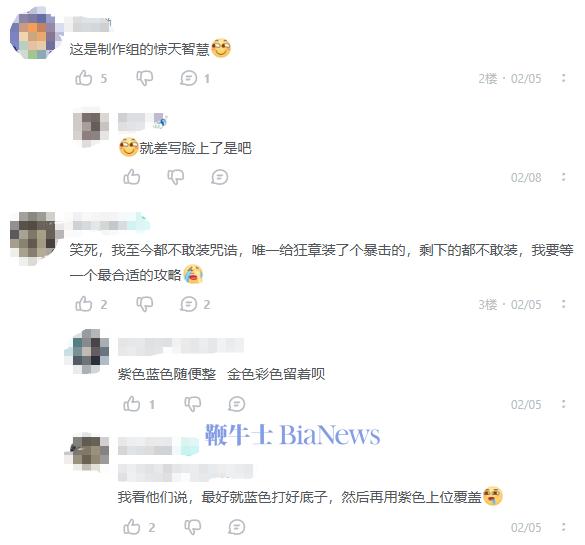Open the options dots for the last reply
Viewport: 585px width, 545px height.
tap(563, 527)
